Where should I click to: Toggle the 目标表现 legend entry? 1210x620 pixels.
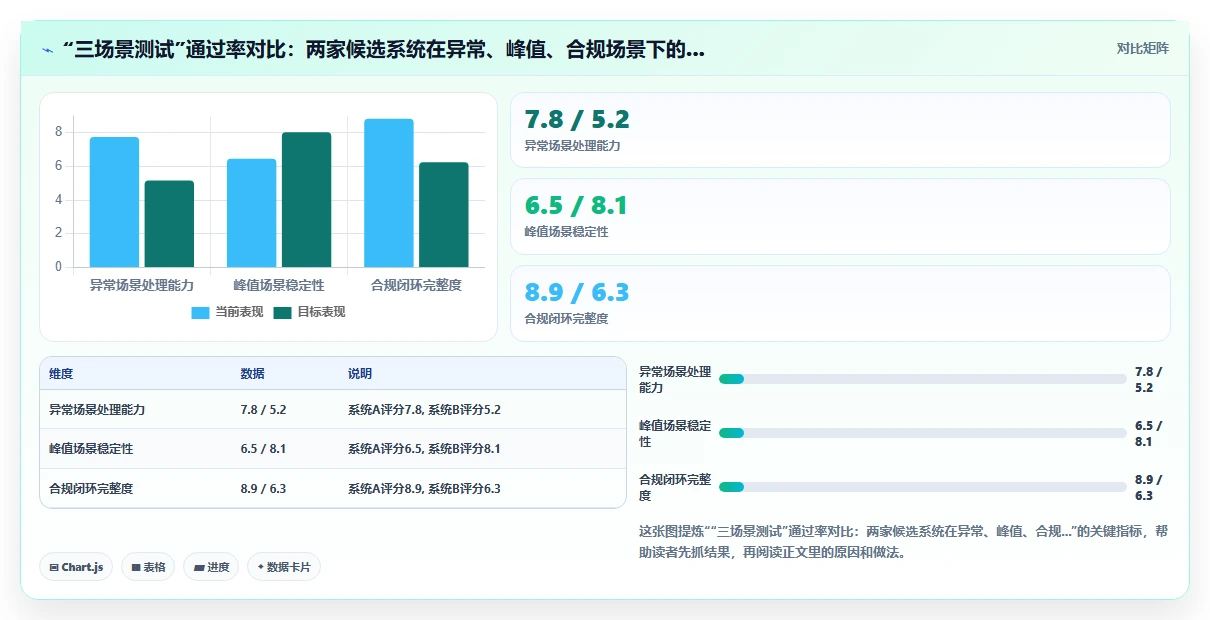309,312
